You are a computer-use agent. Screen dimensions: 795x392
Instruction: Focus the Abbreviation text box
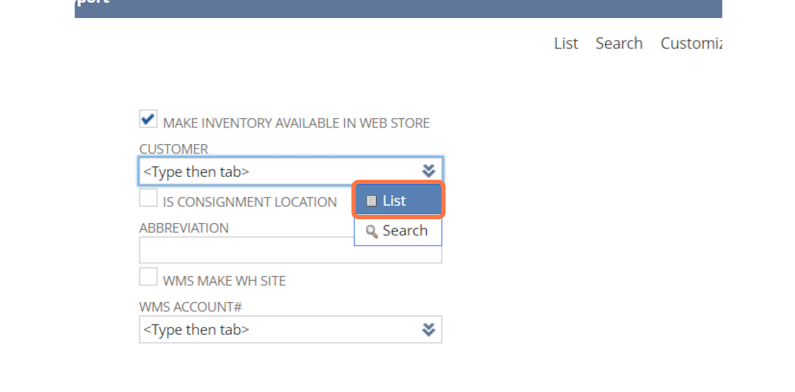coord(291,250)
